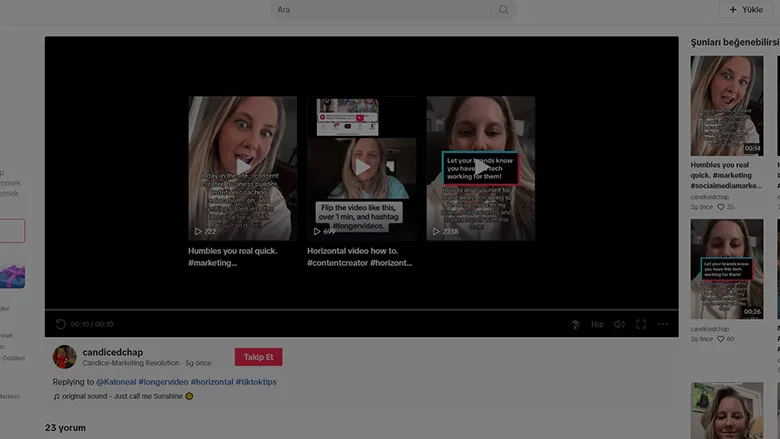The image size is (780, 439).
Task: Open candicedchap profile avatar
Action: click(x=65, y=356)
